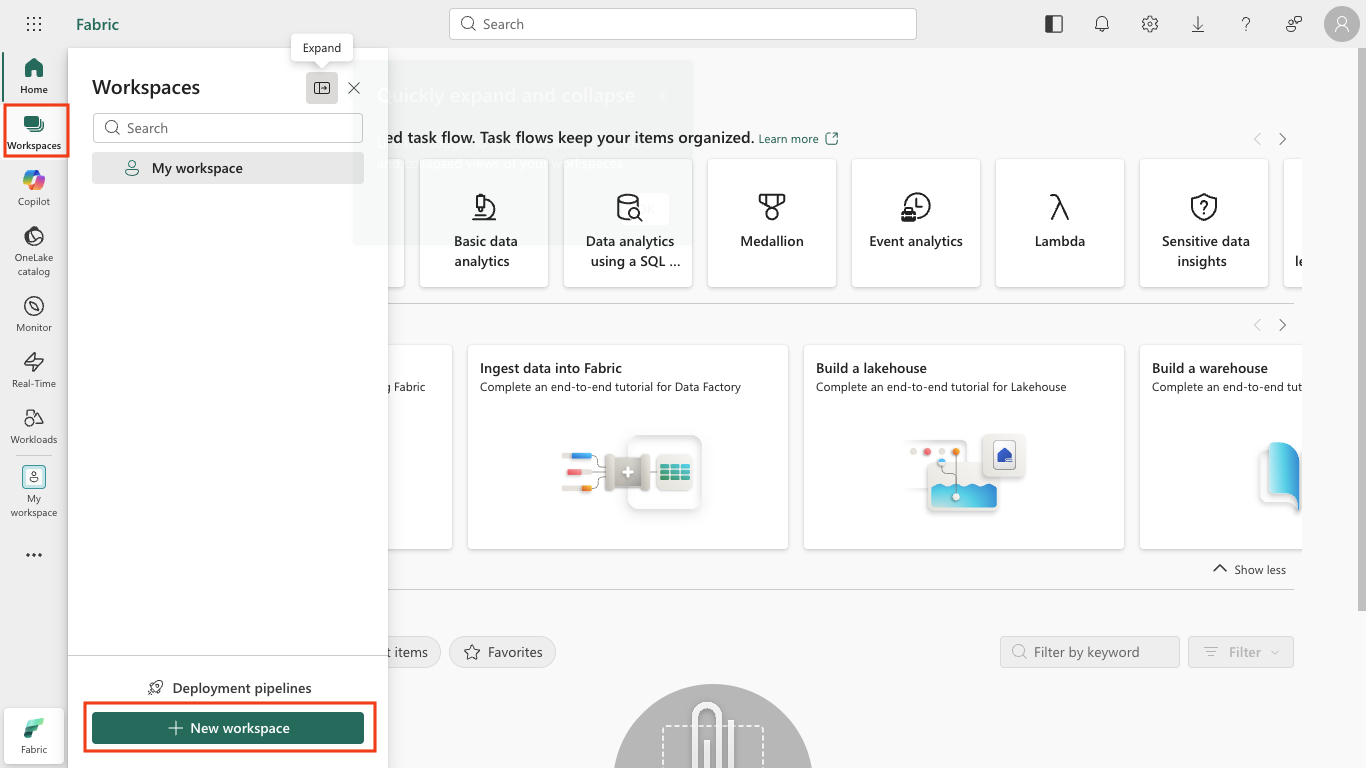Click the New workspace button
This screenshot has height=768, width=1366.
[228, 728]
